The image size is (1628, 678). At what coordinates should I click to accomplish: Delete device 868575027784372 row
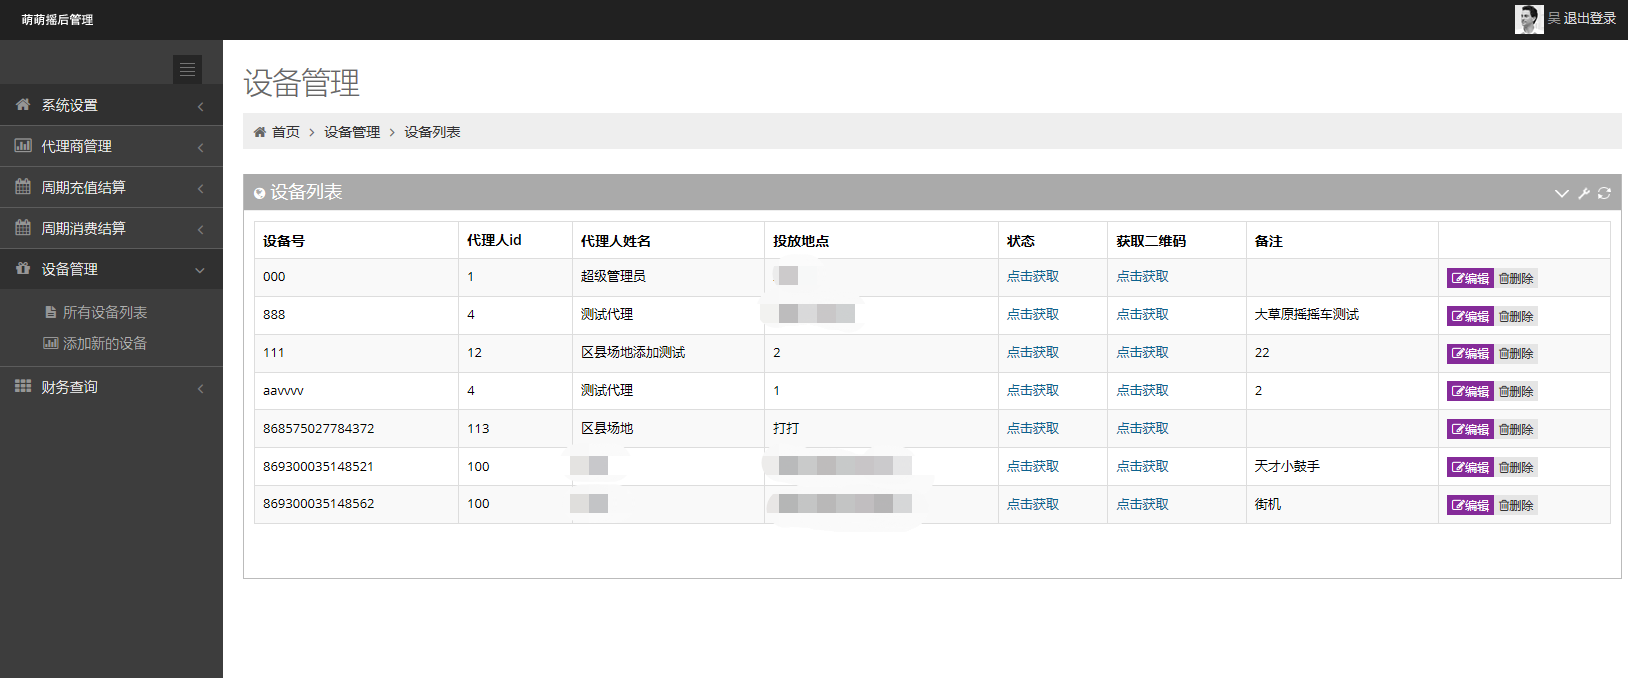pos(1516,429)
